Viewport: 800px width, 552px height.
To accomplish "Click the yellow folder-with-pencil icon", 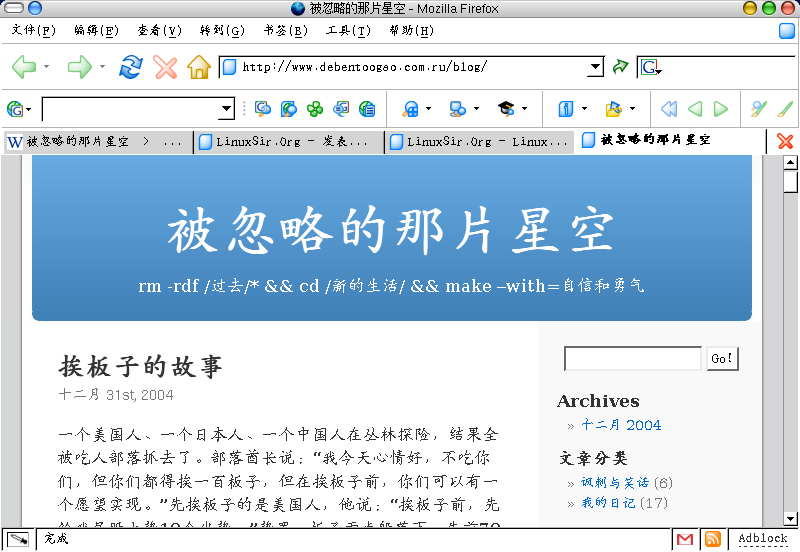I will pos(614,109).
